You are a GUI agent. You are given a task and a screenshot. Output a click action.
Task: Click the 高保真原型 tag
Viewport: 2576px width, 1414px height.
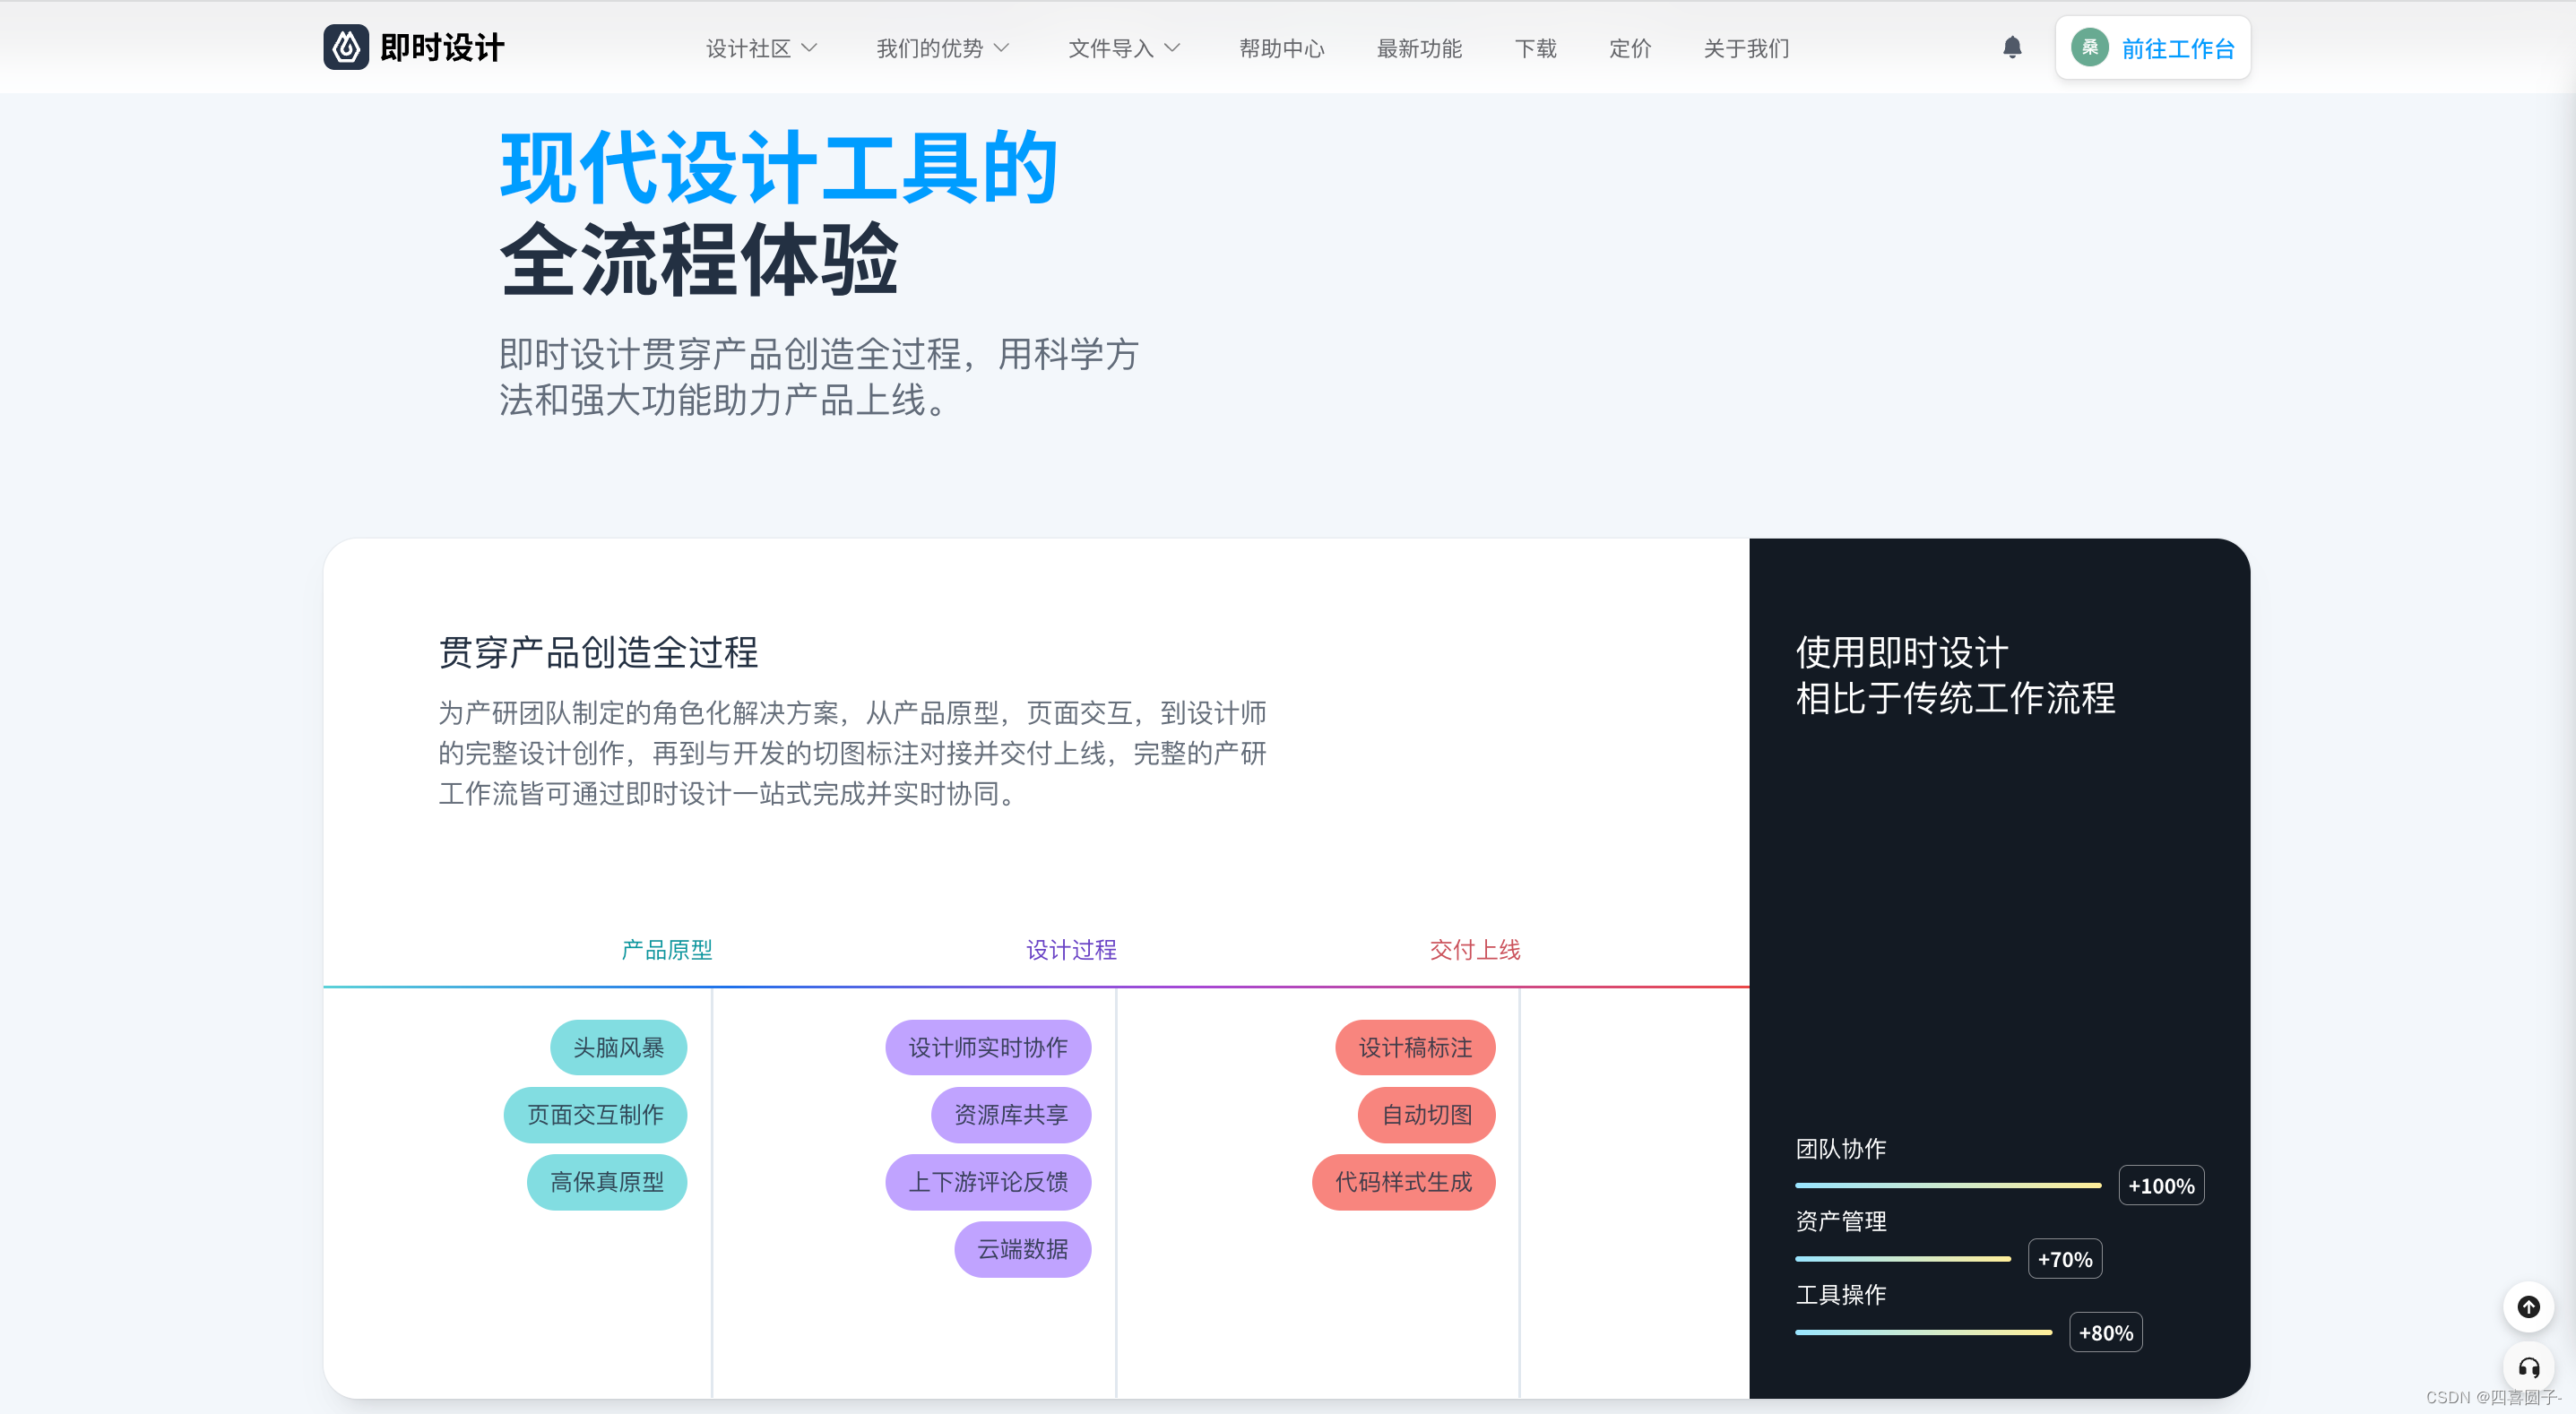click(607, 1181)
